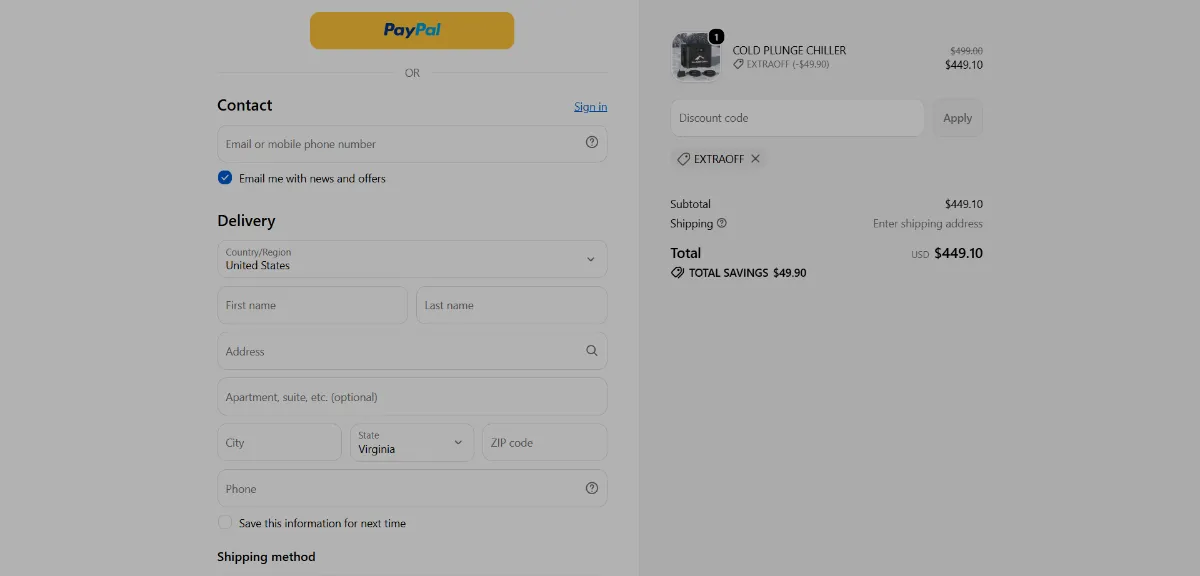Viewport: 1200px width, 576px height.
Task: Check Save this information for next time
Action: [x=225, y=522]
